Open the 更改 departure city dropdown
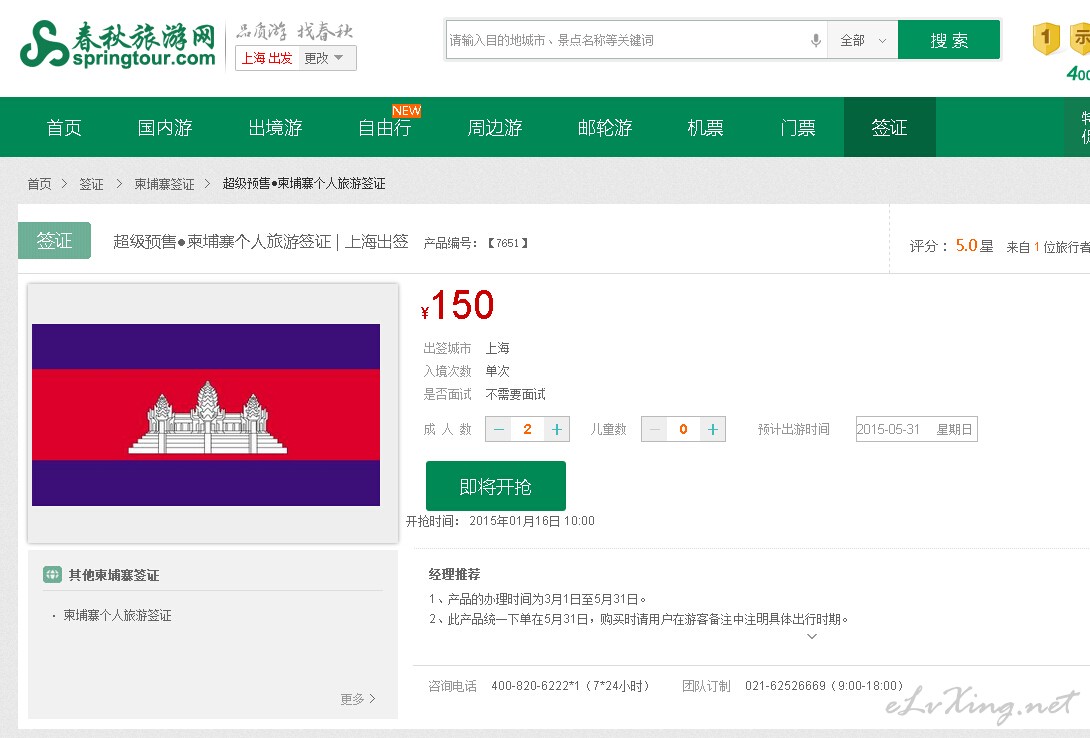Viewport: 1090px width, 738px height. (x=324, y=59)
